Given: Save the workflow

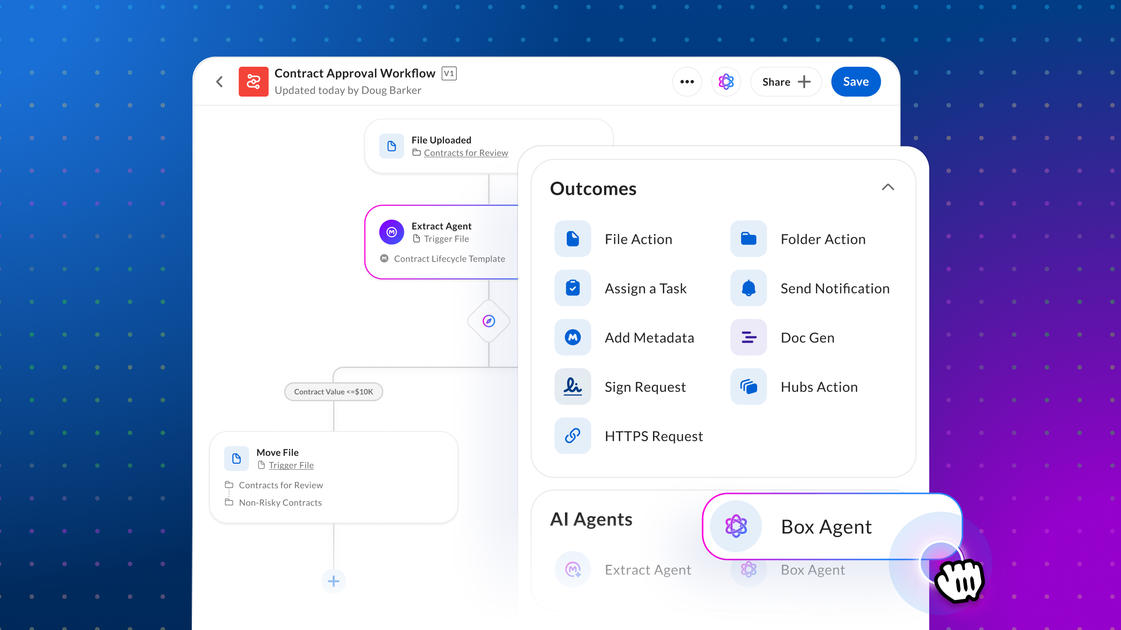Looking at the screenshot, I should point(856,82).
